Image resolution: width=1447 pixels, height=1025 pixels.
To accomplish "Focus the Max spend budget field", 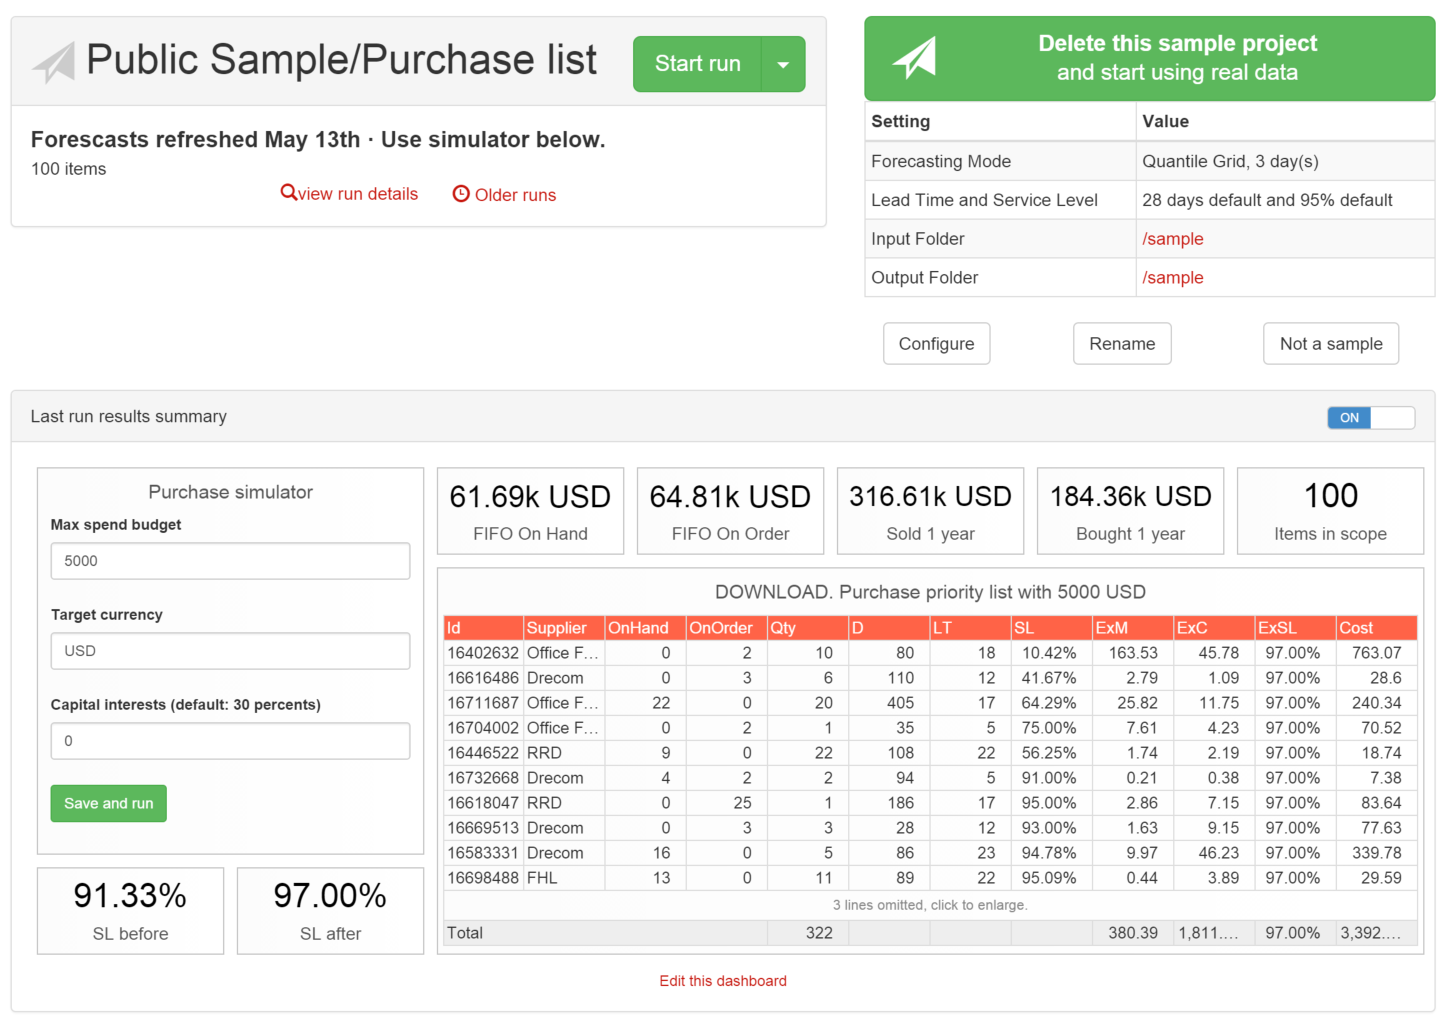I will (x=230, y=561).
